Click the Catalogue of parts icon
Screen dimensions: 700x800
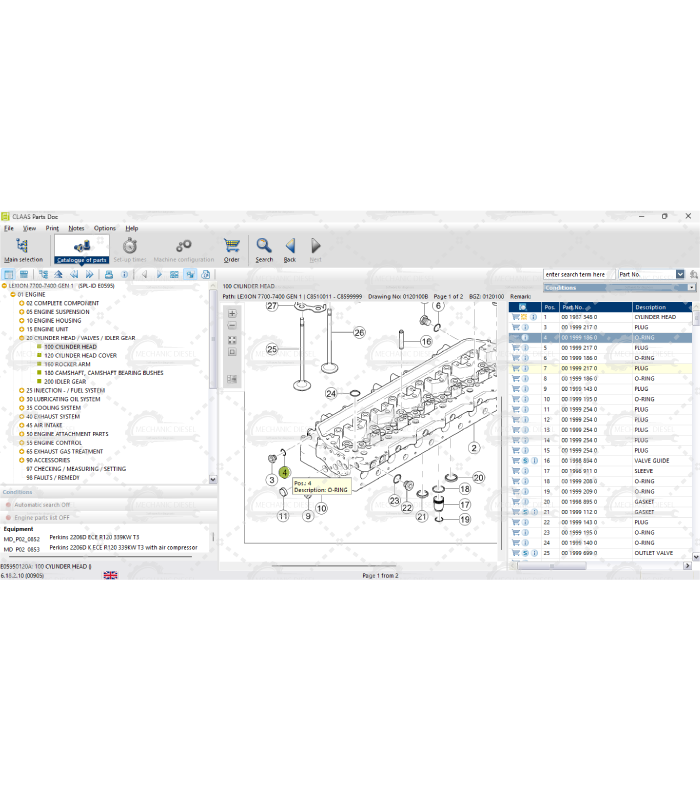(x=81, y=245)
